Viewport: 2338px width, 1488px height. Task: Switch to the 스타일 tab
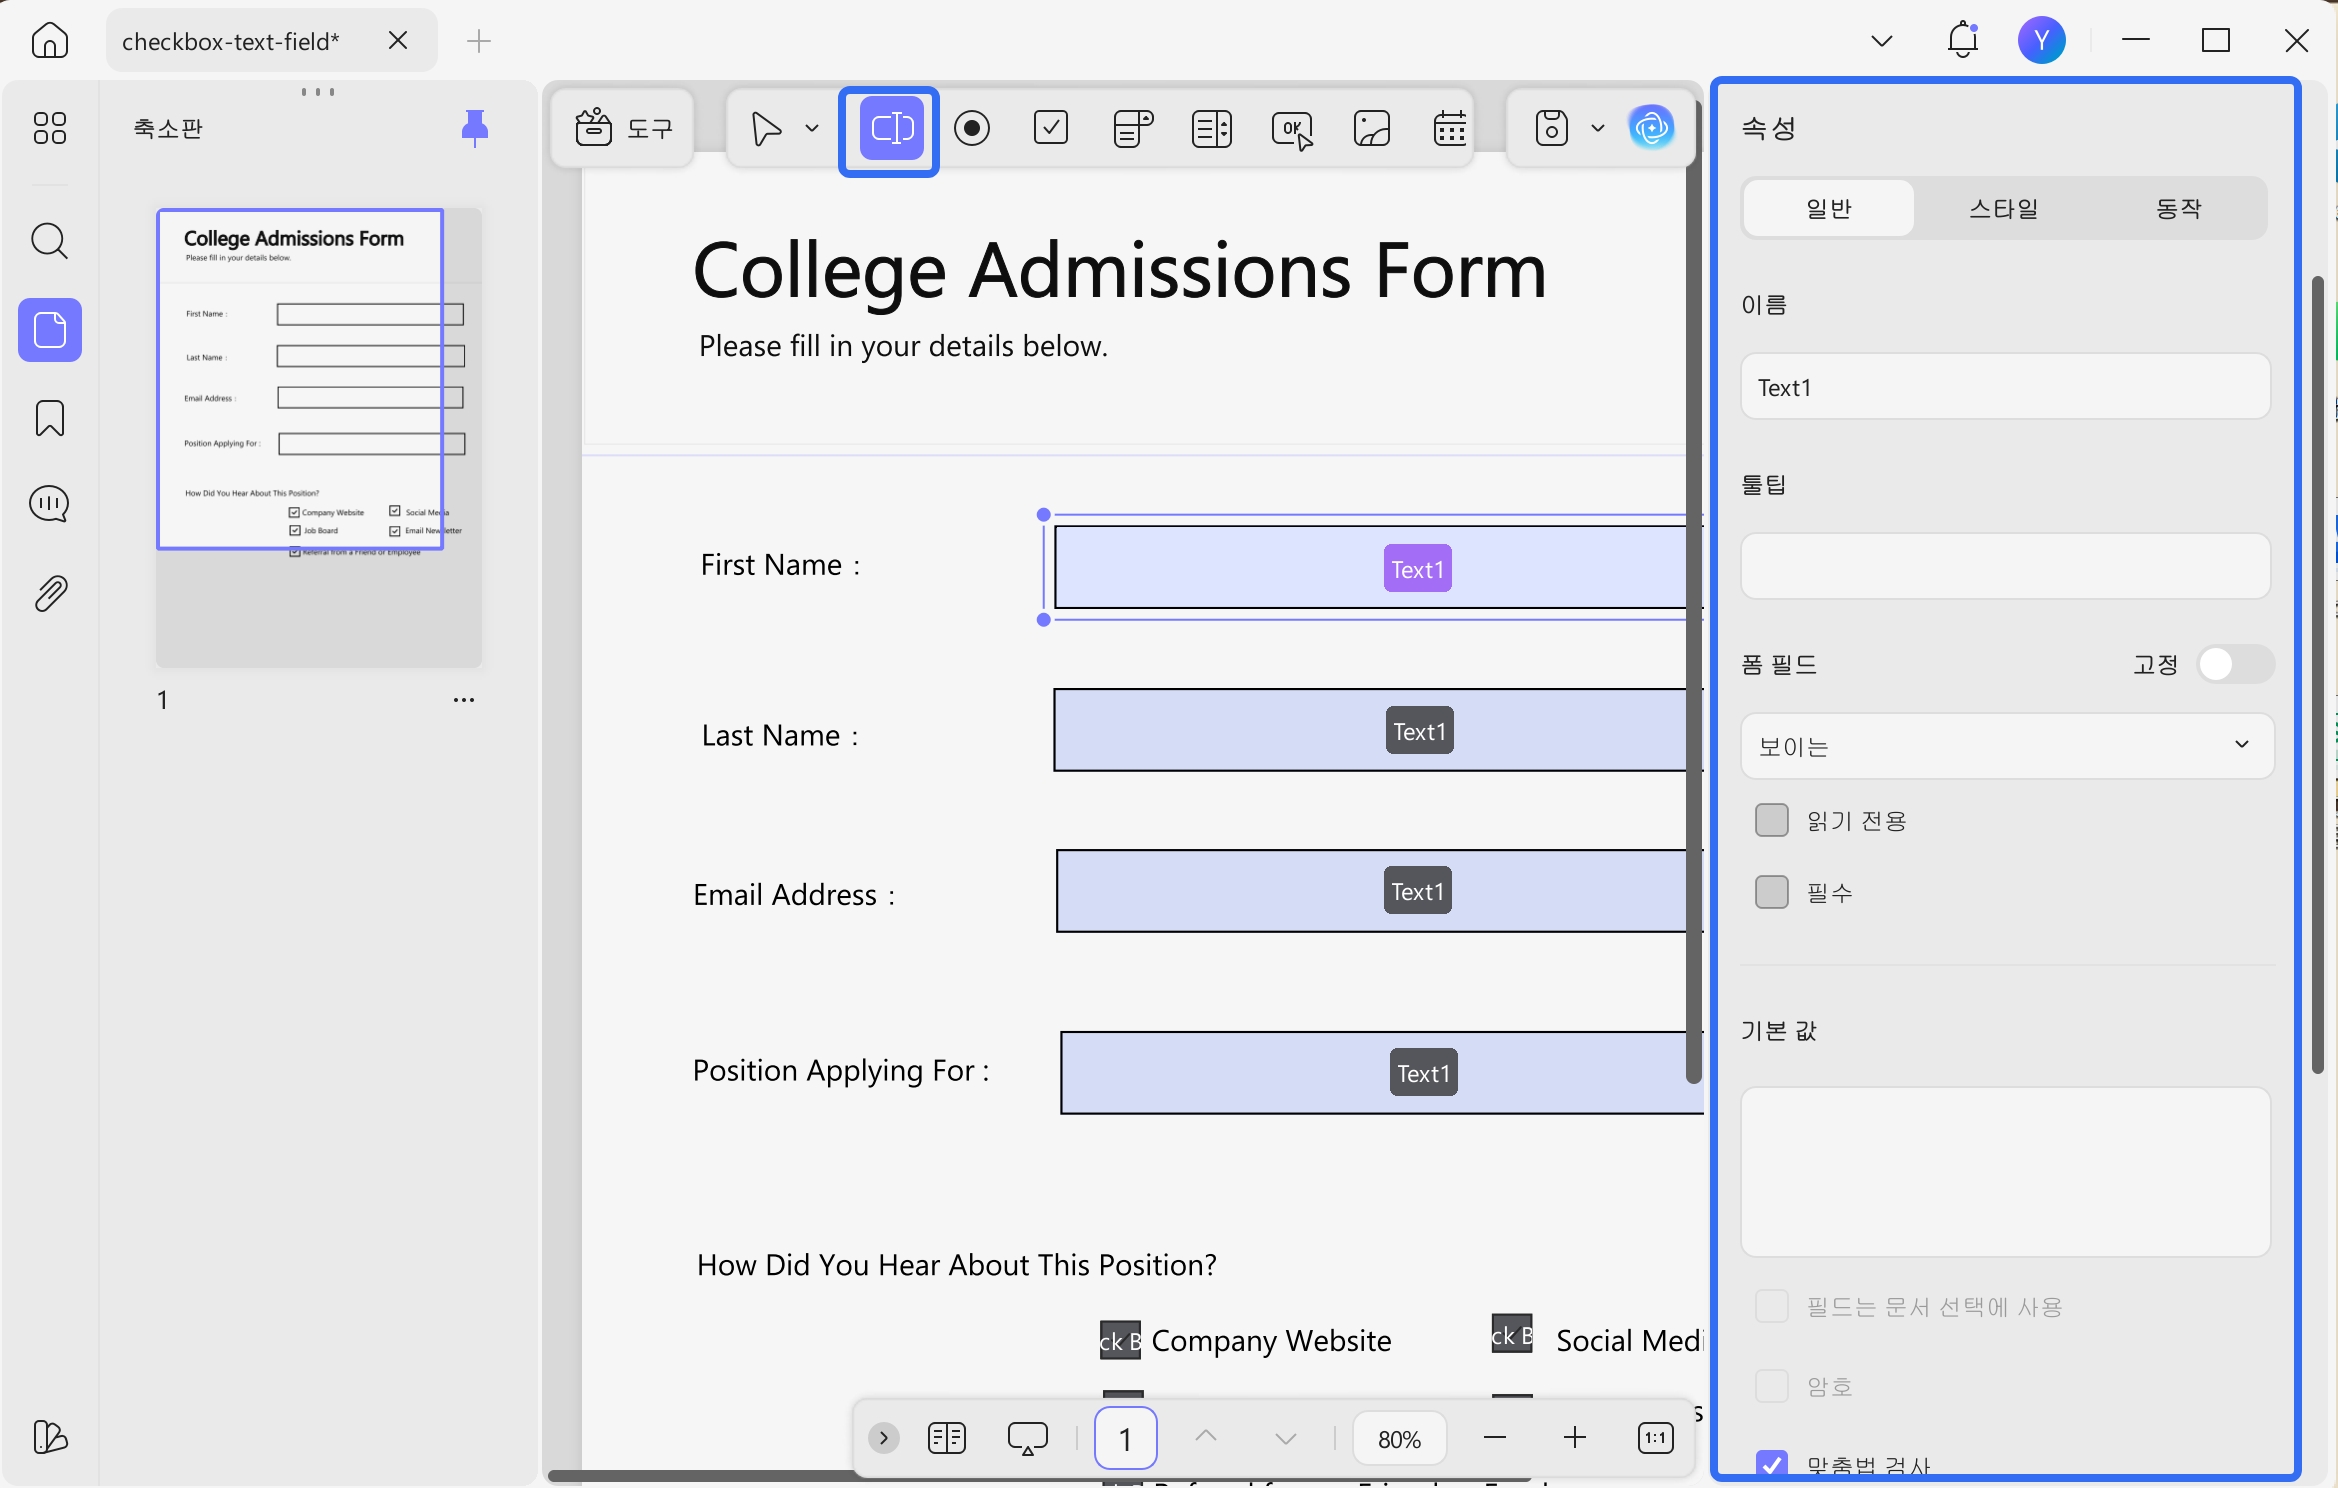click(x=2004, y=208)
